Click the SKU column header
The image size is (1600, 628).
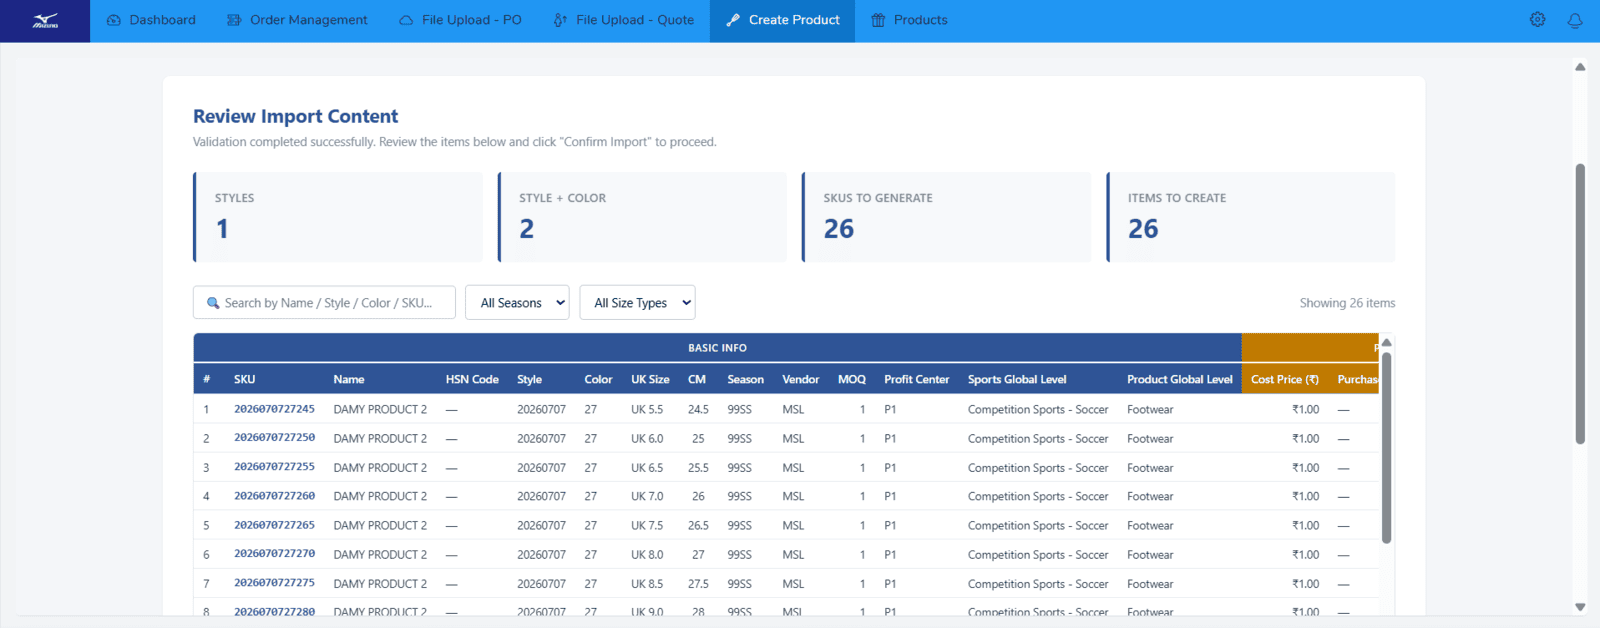(x=245, y=379)
